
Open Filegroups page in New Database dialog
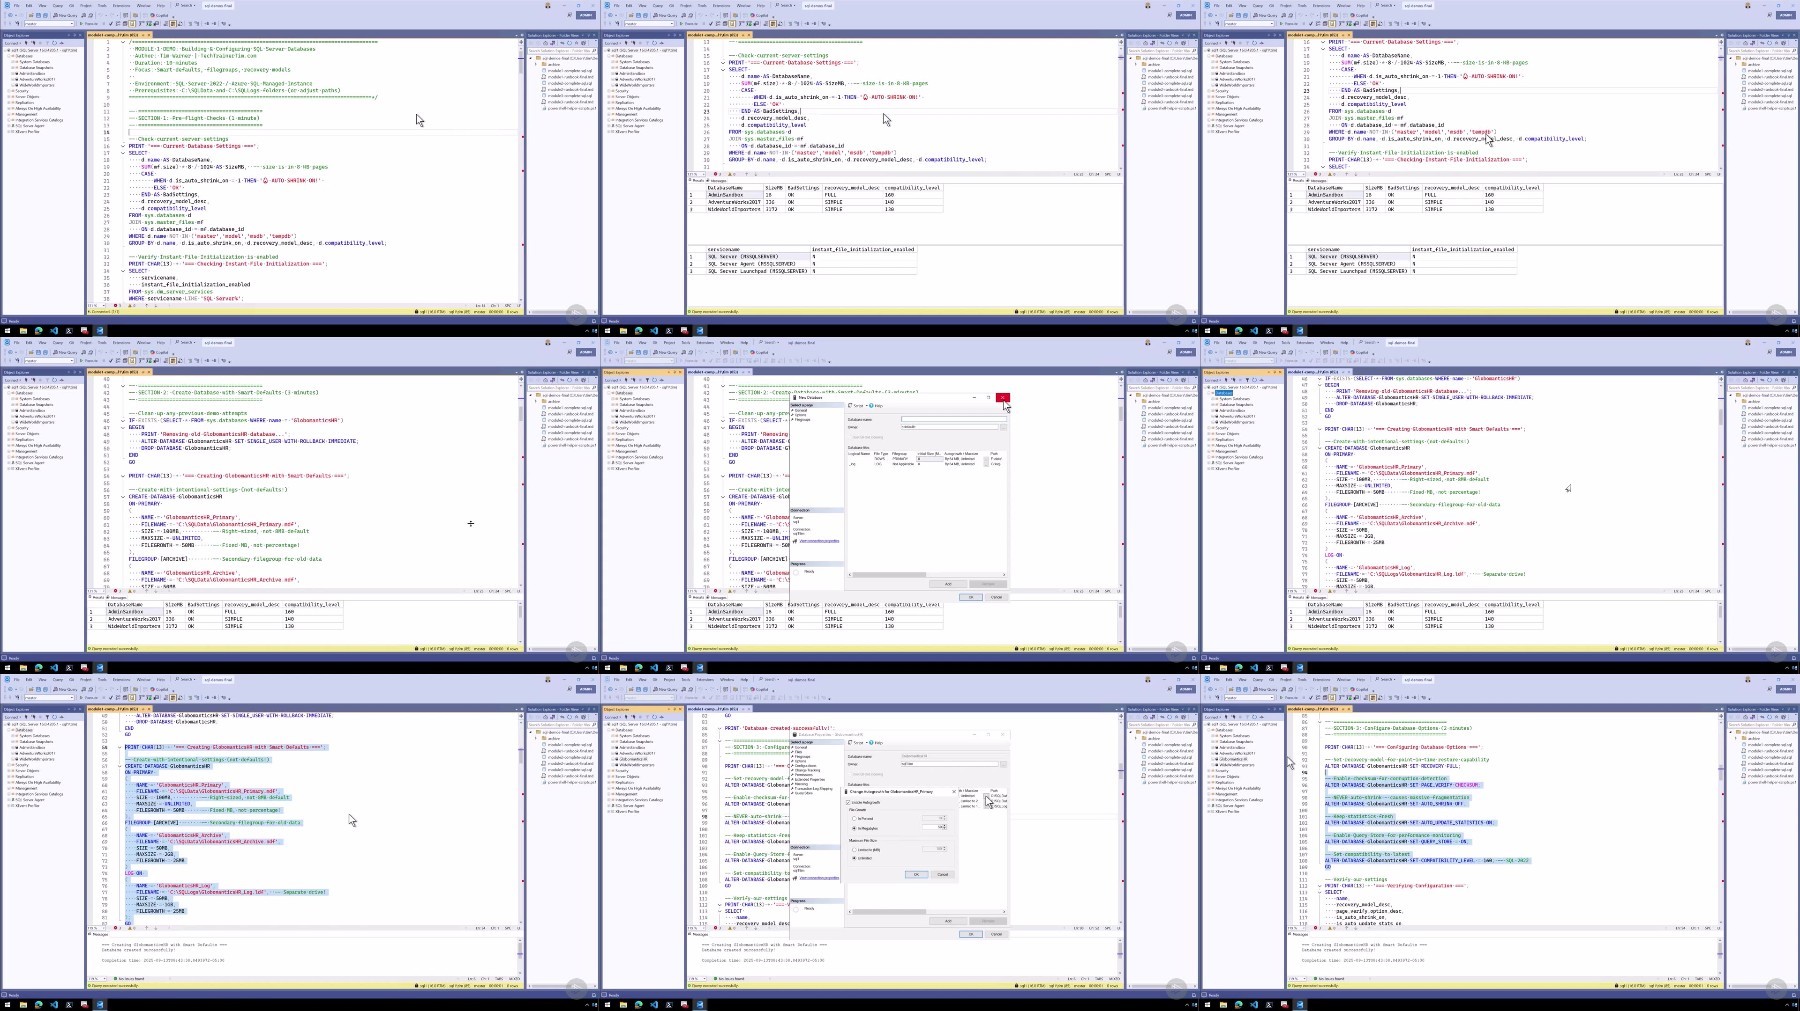click(802, 420)
